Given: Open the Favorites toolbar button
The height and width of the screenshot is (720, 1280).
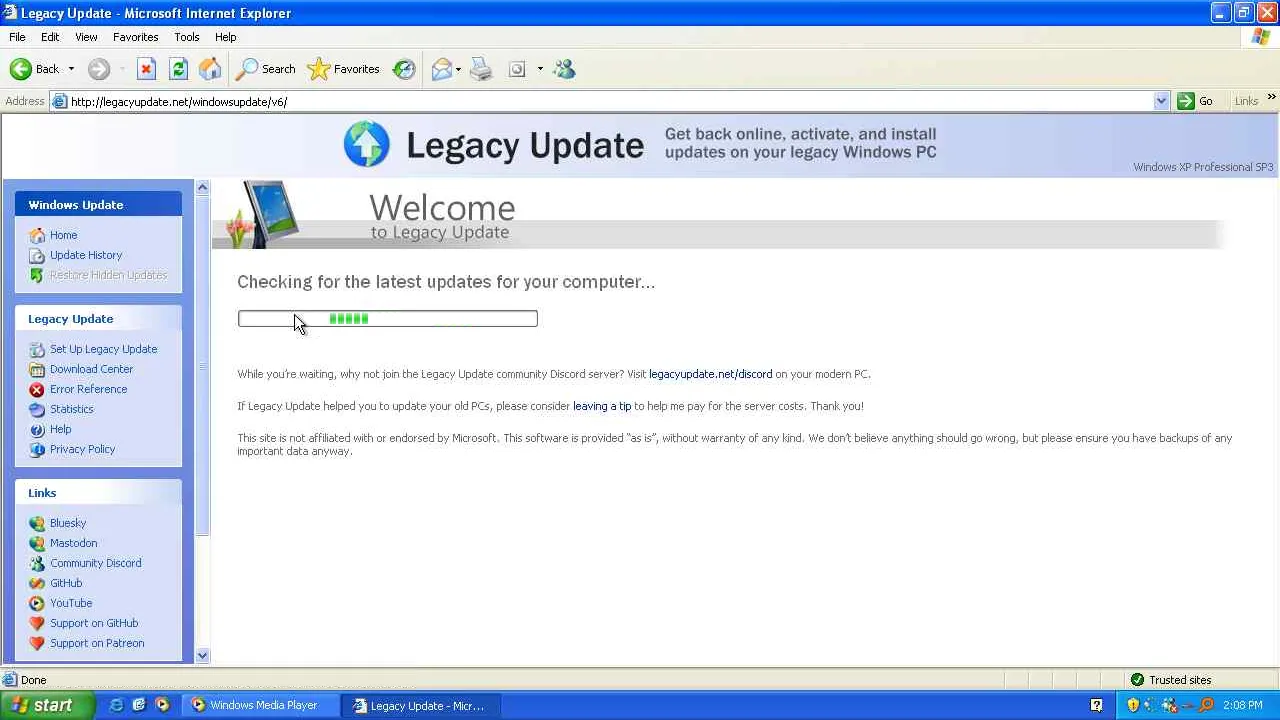Looking at the screenshot, I should click(343, 69).
